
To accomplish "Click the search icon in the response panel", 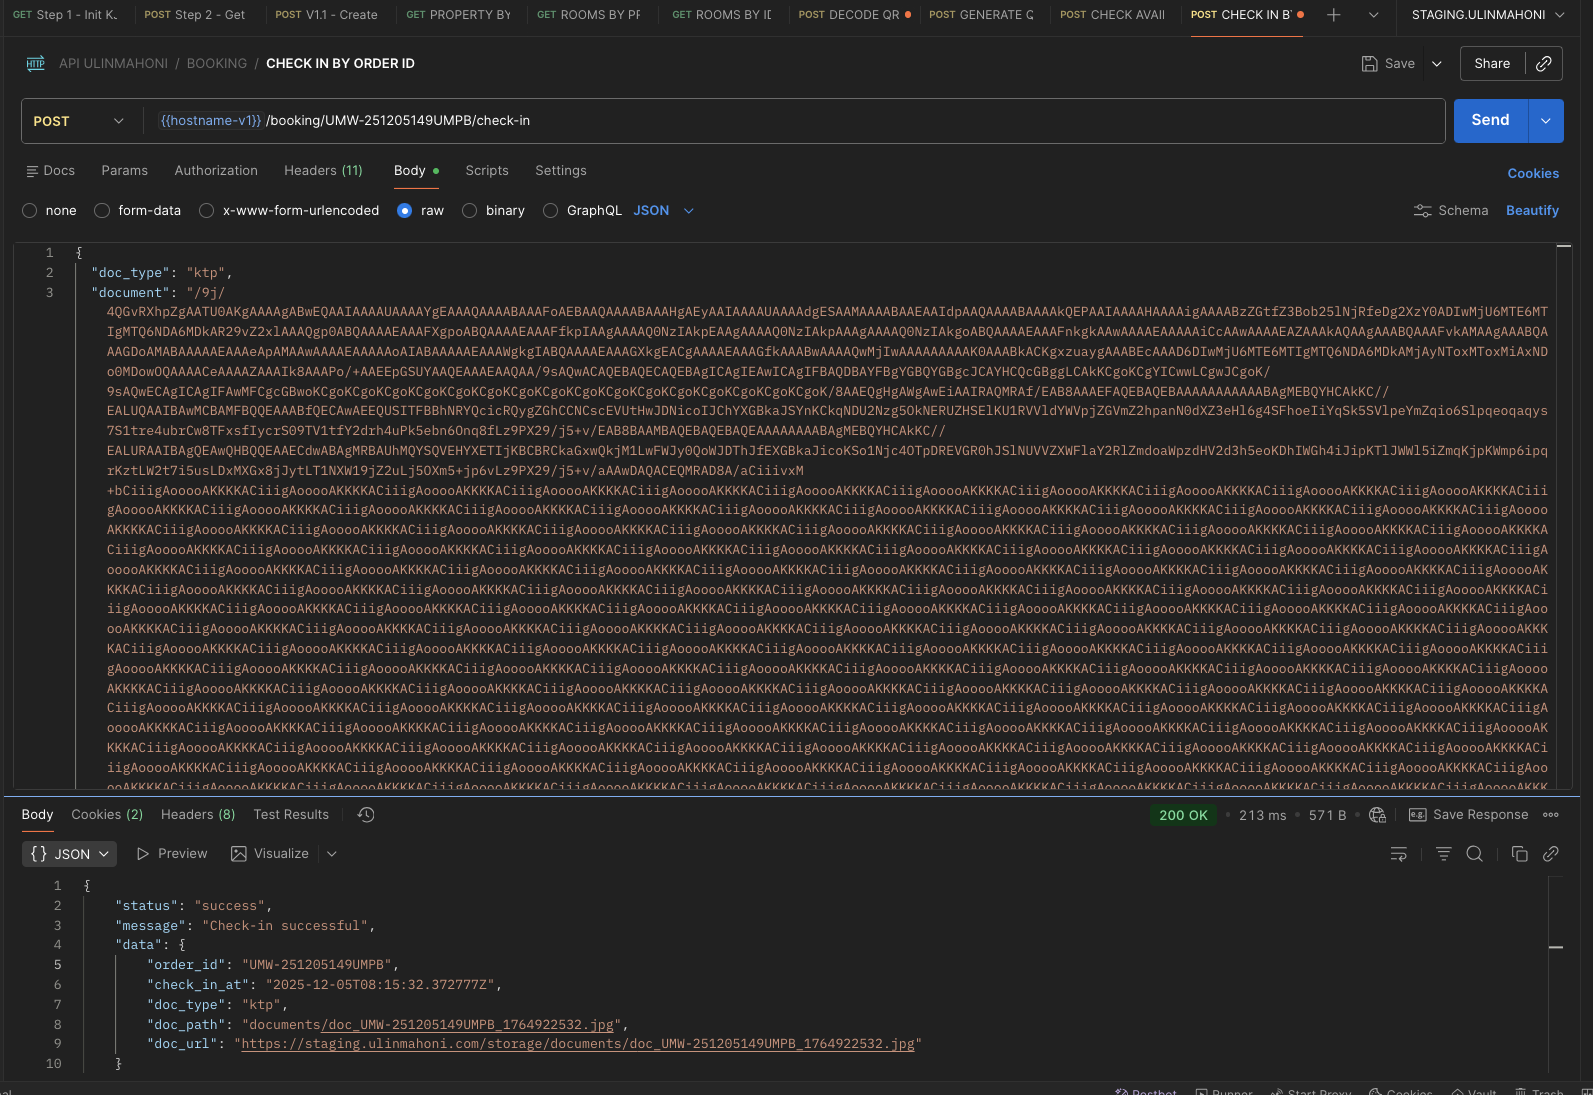I will pyautogui.click(x=1474, y=854).
